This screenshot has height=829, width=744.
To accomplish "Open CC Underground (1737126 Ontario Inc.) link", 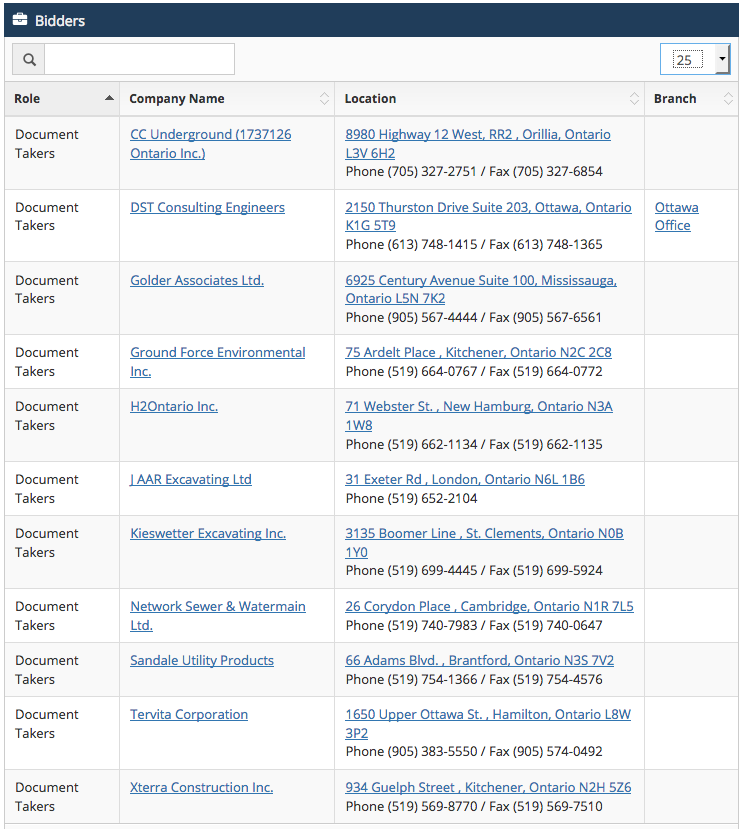I will (x=210, y=144).
